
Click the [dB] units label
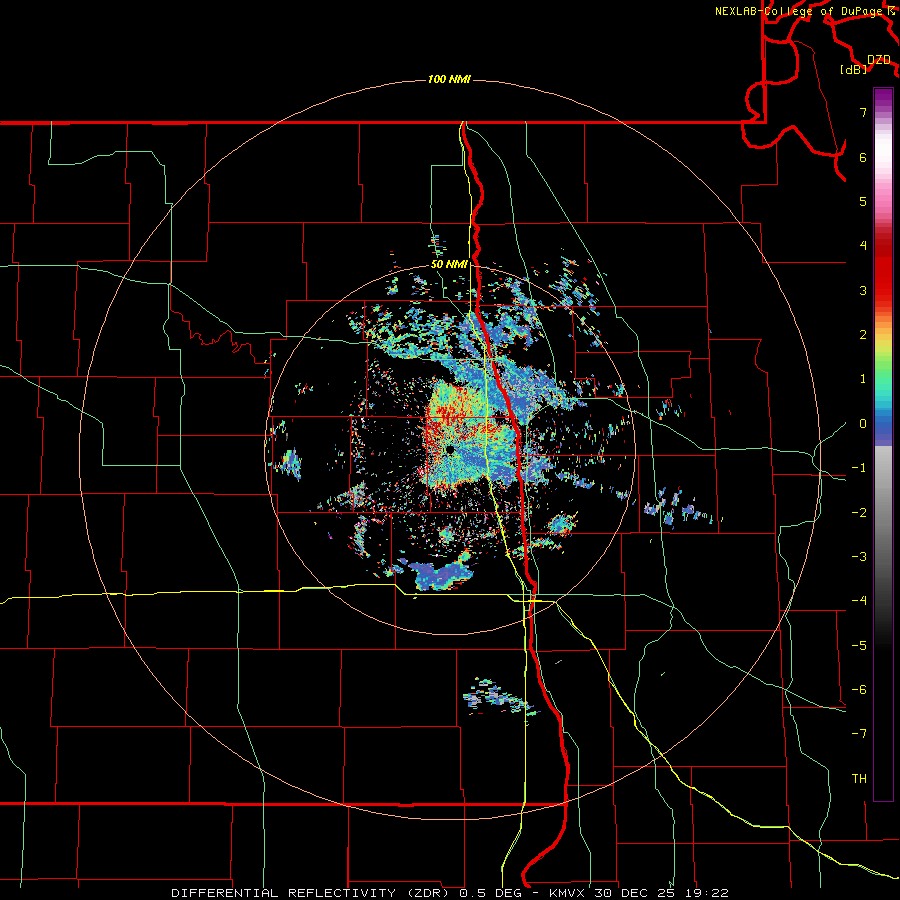[854, 69]
